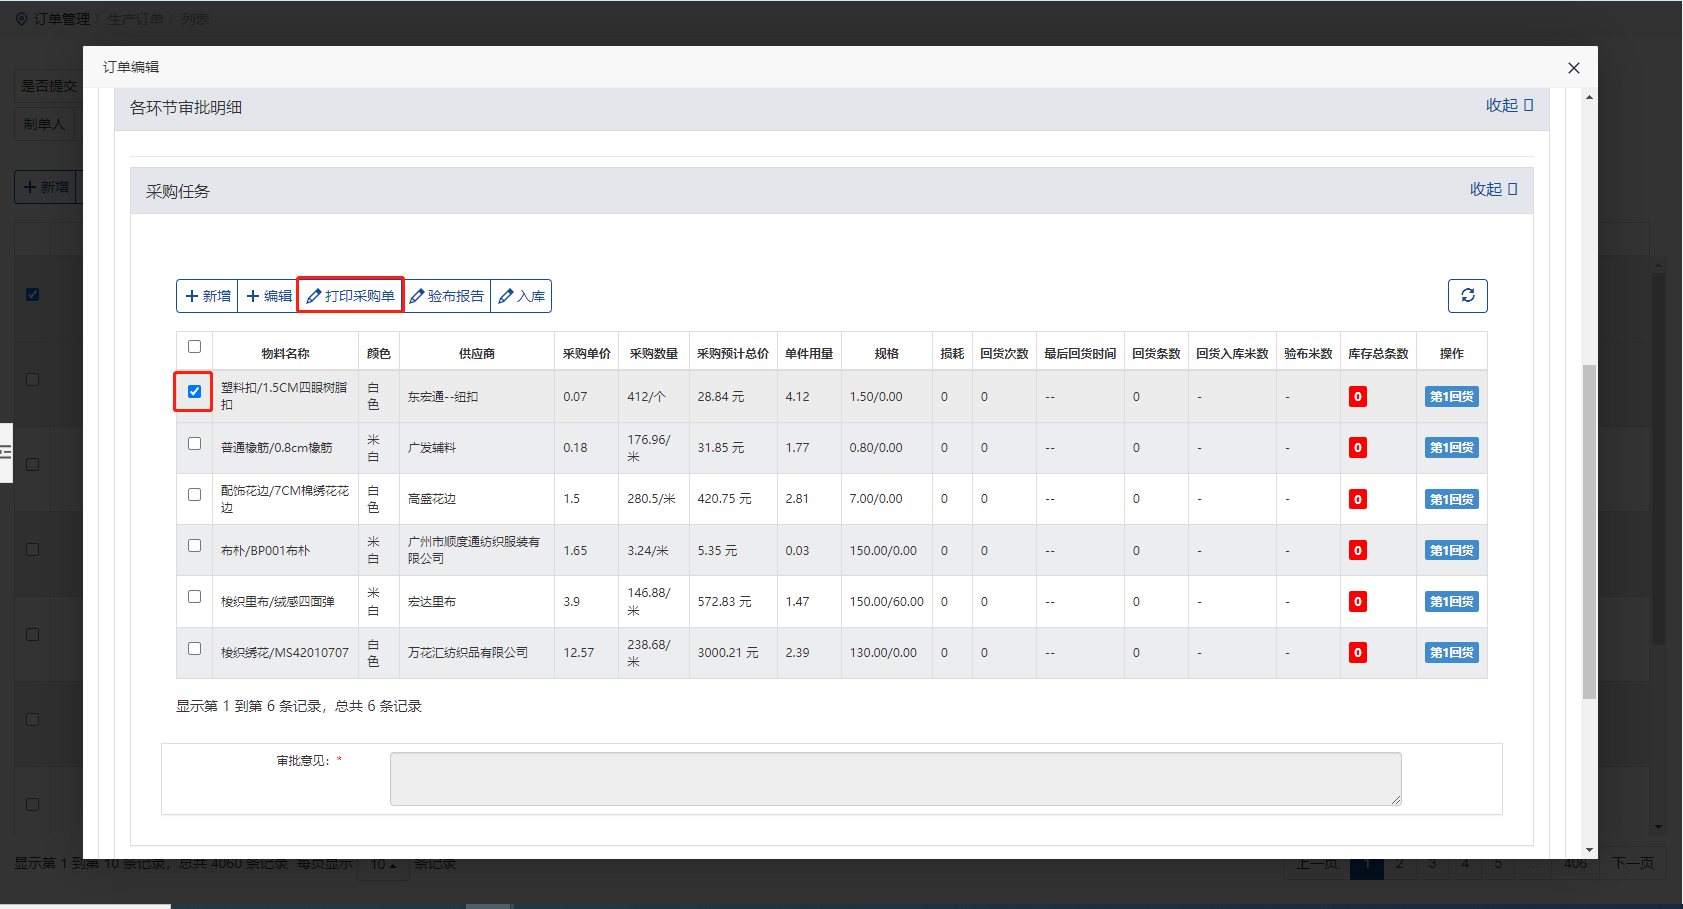Click red stock count badge in 梭织绣花 row
Viewport: 1683px width, 909px height.
pos(1357,653)
